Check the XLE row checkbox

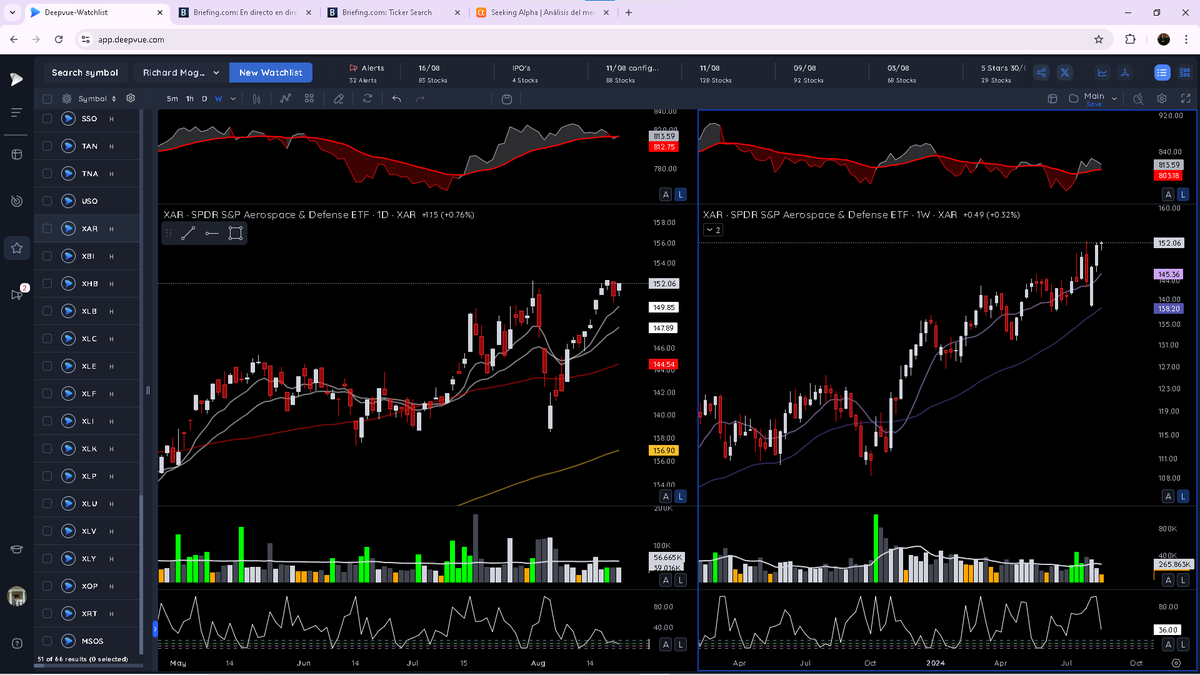pyautogui.click(x=47, y=366)
